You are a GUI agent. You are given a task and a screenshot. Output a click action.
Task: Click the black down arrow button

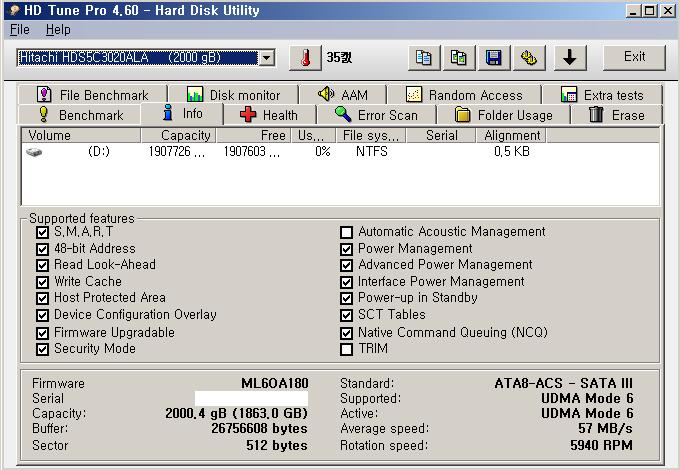569,57
